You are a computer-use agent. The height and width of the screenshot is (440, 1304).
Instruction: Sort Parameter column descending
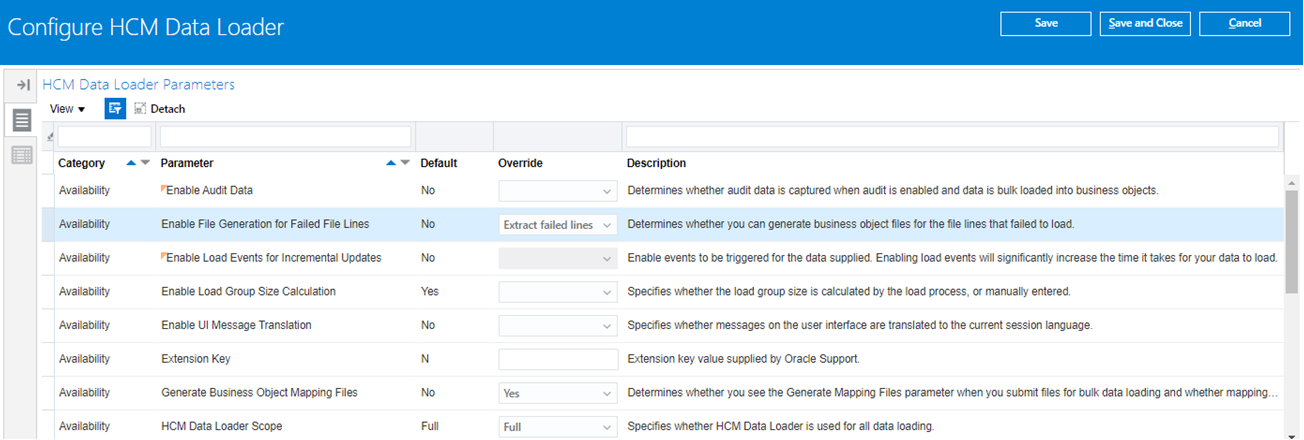click(405, 163)
